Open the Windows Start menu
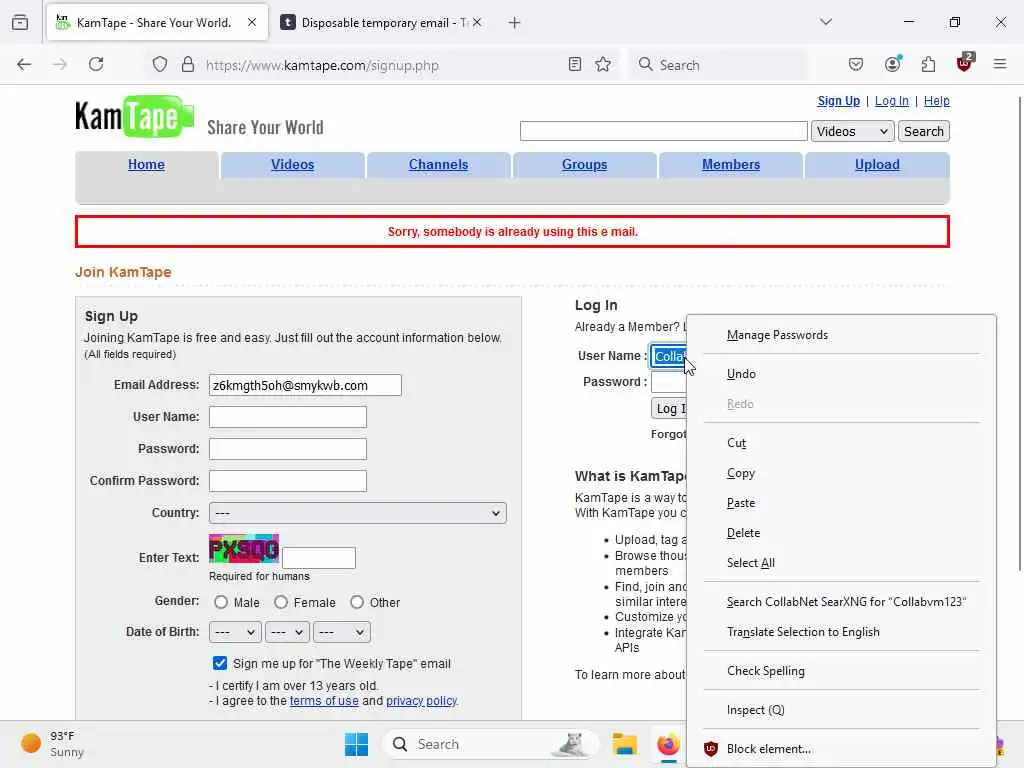The image size is (1024, 768). tap(356, 744)
